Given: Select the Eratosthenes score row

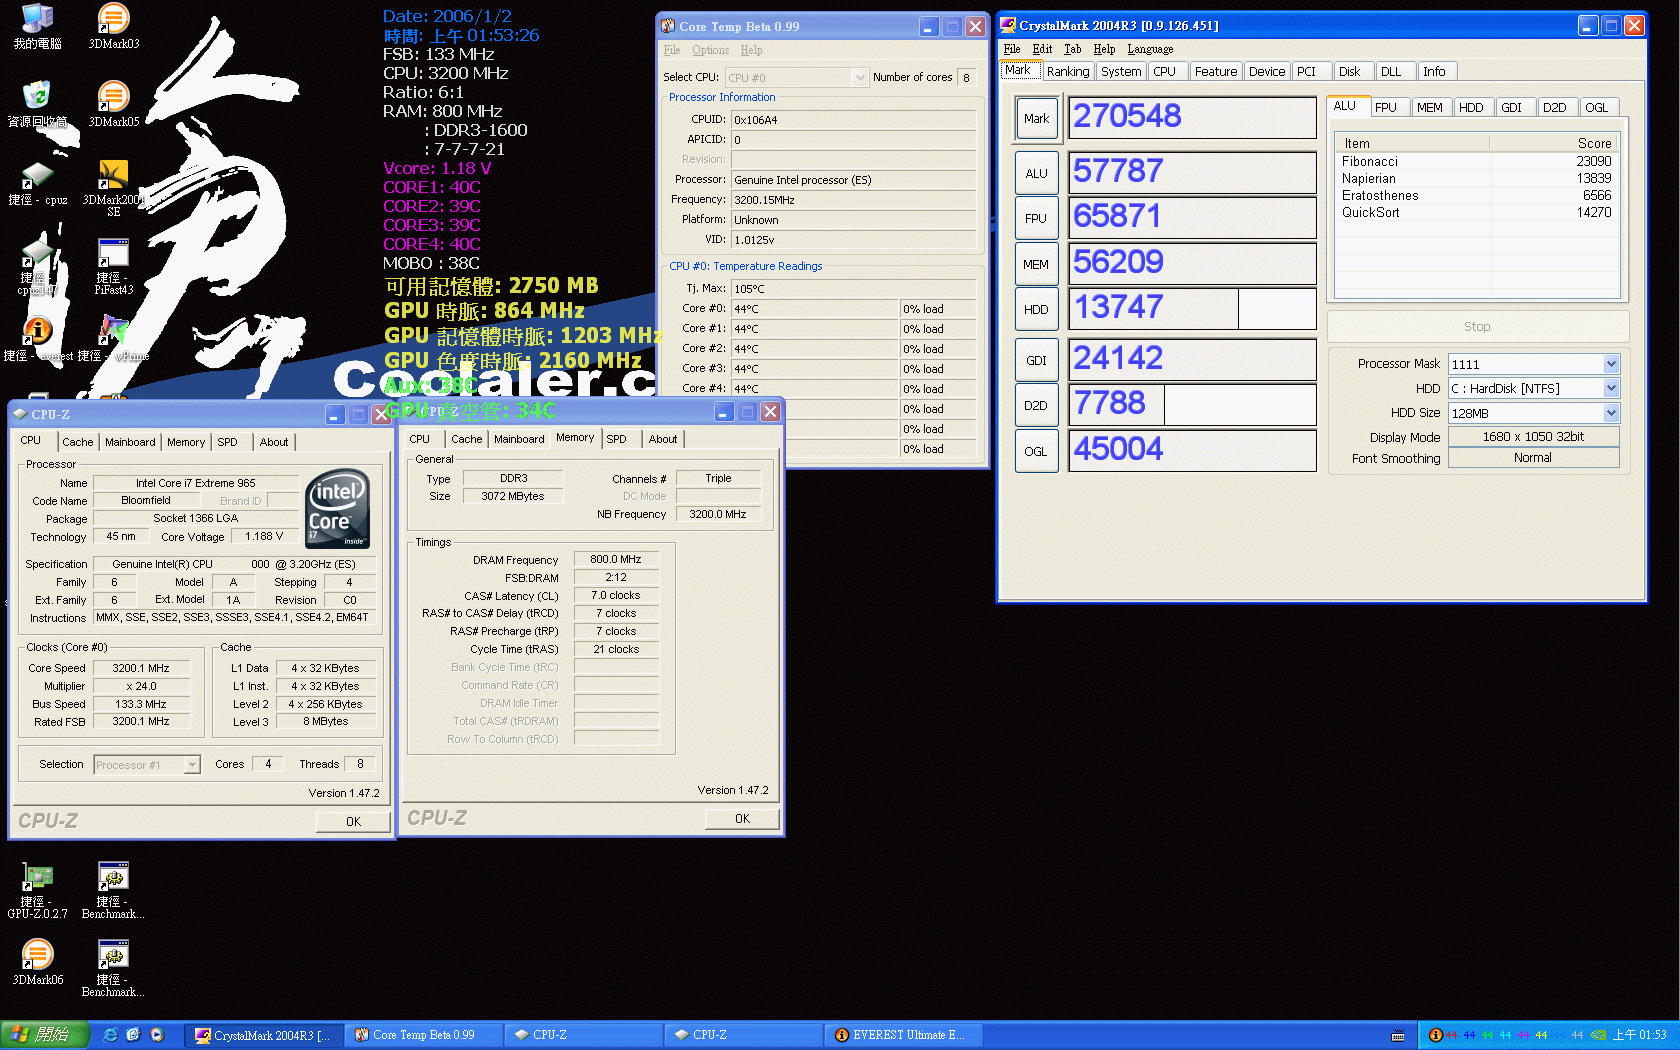Looking at the screenshot, I should click(x=1476, y=195).
